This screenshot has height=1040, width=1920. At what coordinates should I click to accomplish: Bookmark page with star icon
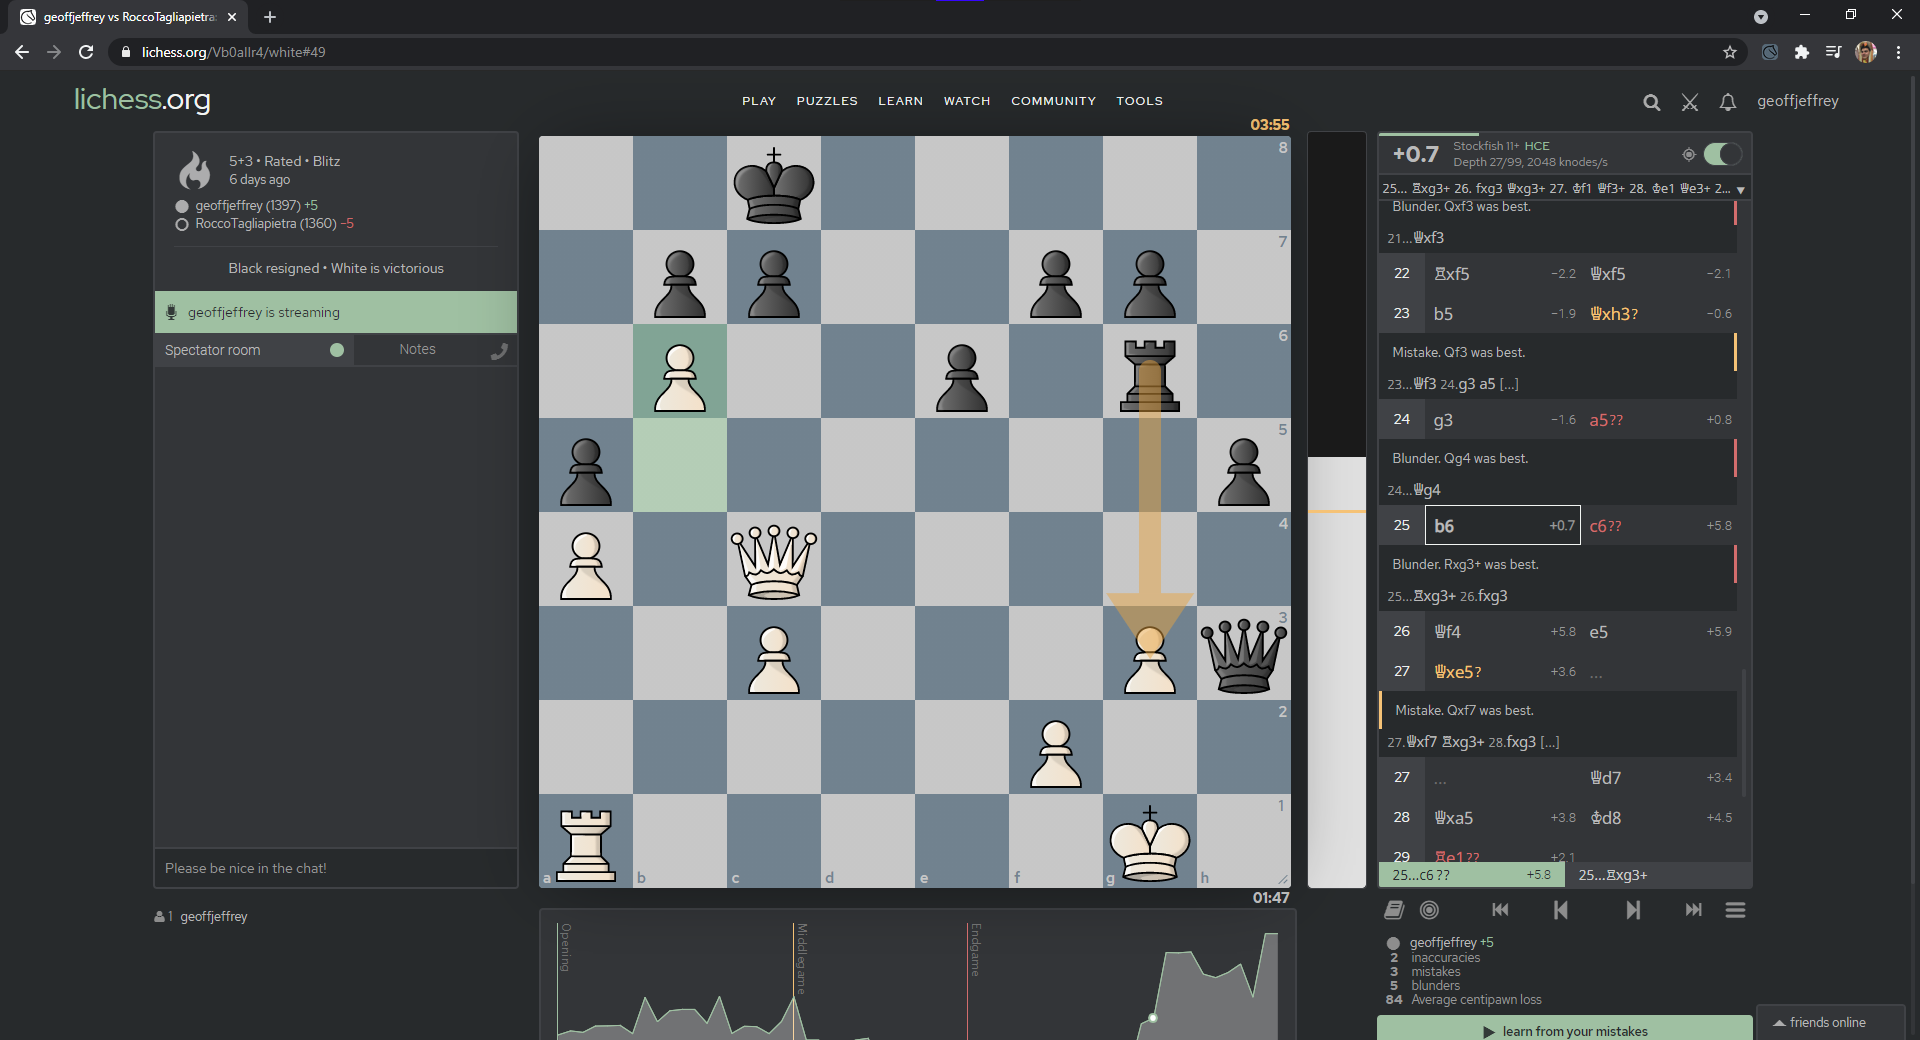1730,52
